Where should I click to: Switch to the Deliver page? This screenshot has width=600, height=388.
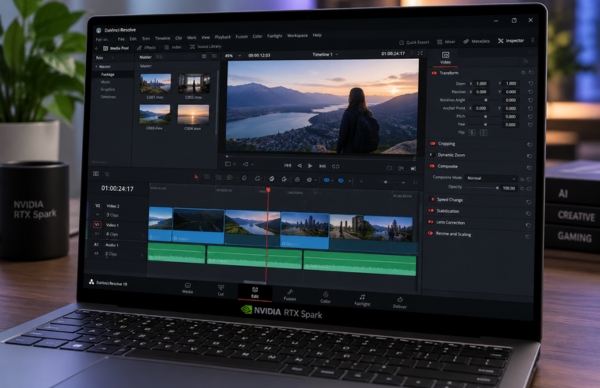(x=399, y=303)
